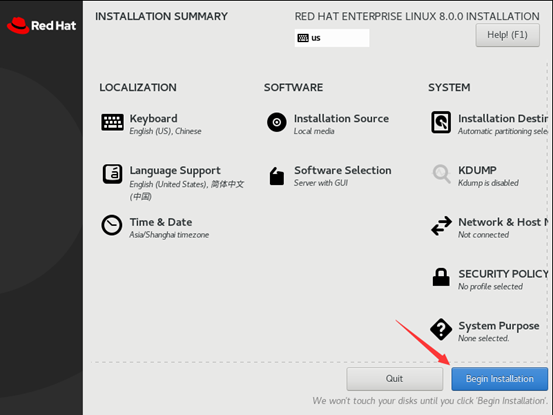
Task: Open the Software Selection title
Action: click(342, 170)
